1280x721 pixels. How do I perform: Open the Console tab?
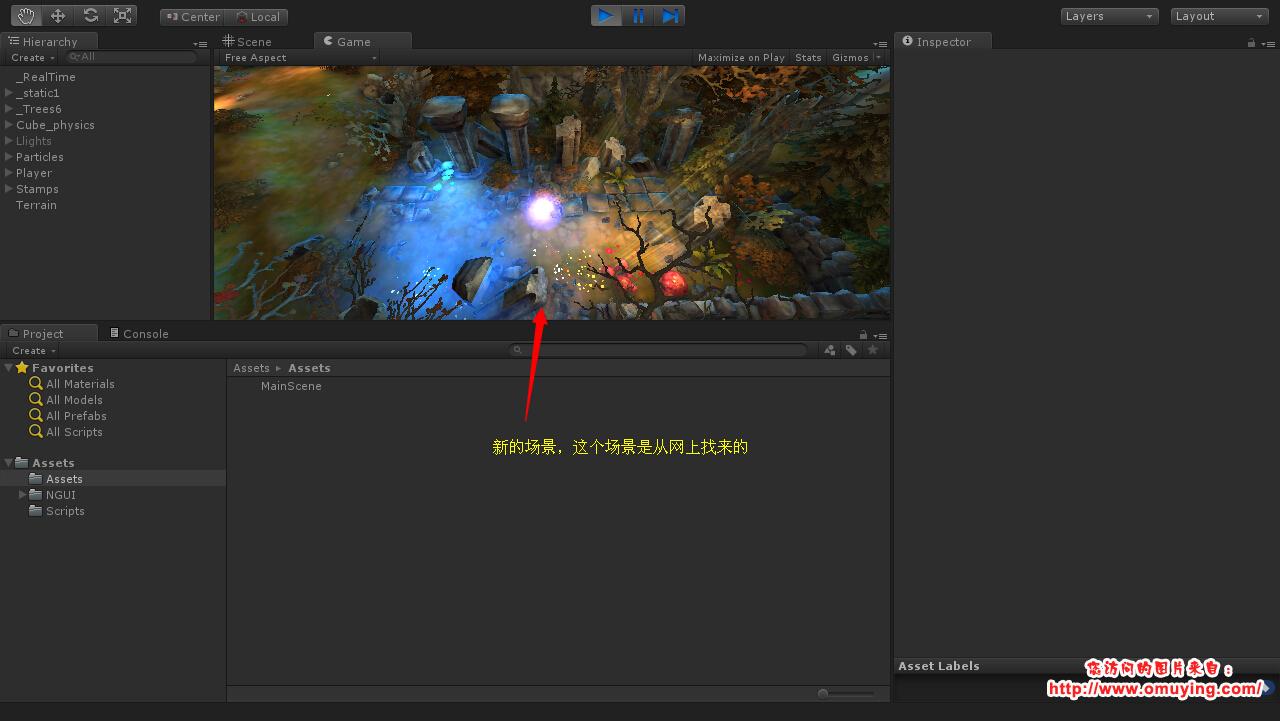[140, 334]
